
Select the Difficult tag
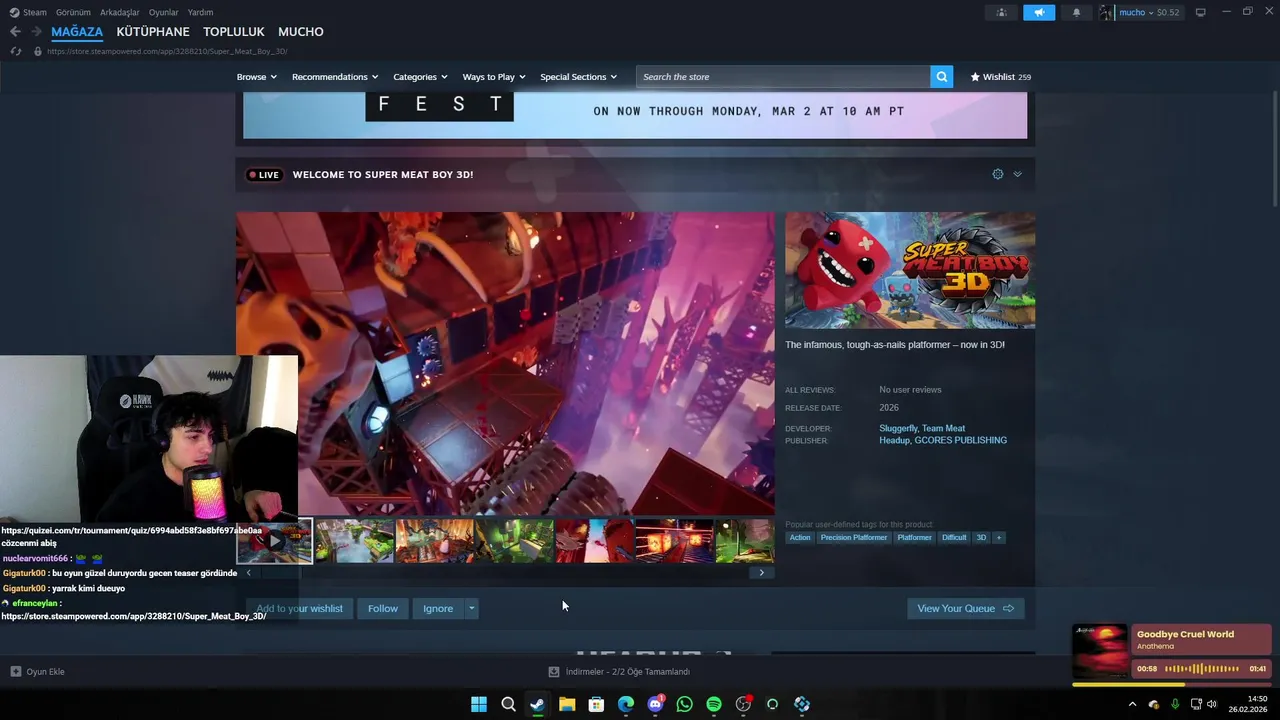(954, 538)
